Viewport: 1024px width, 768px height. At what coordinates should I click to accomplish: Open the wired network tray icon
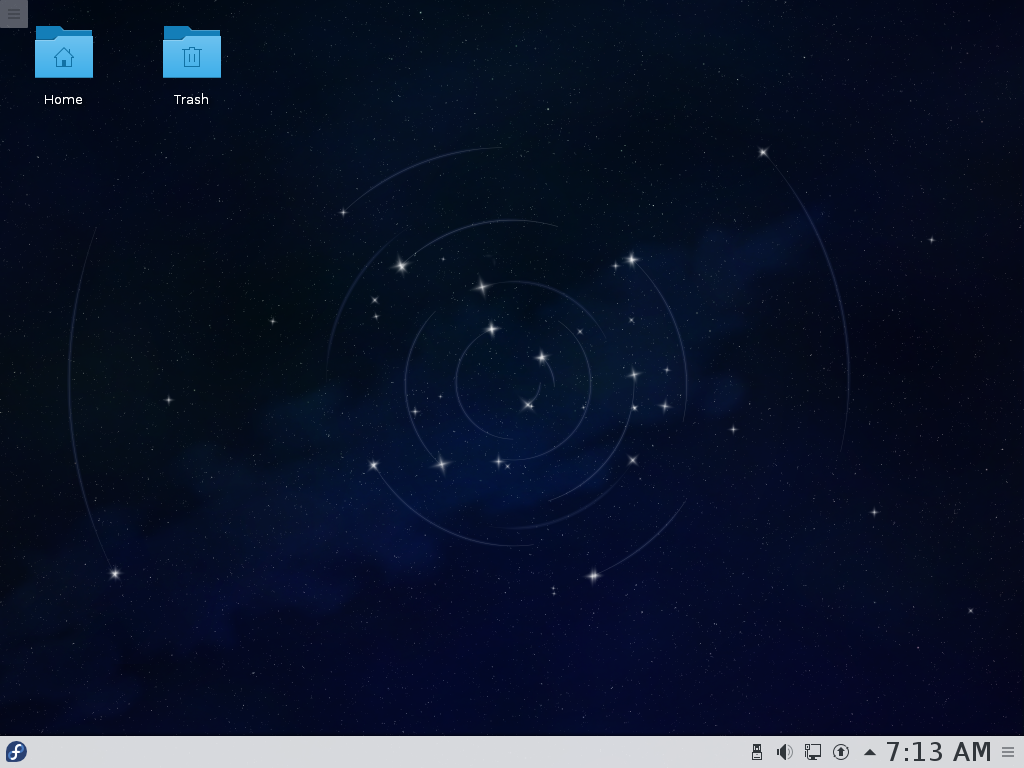click(x=812, y=752)
